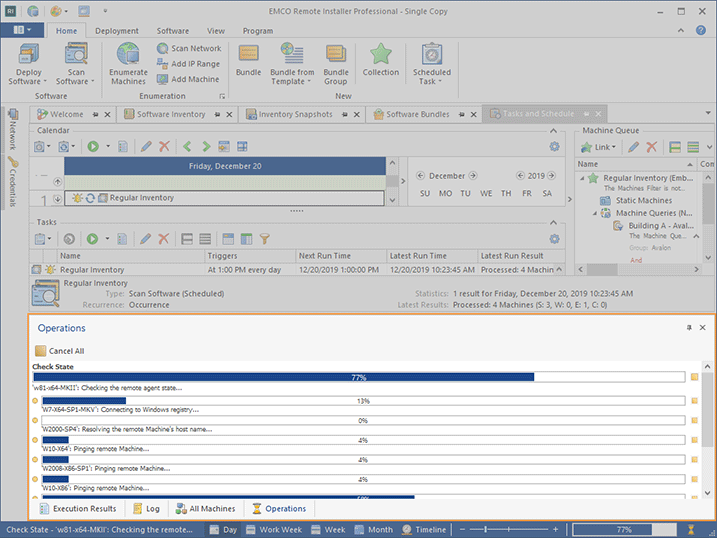Open the Credentials sidebar panel
The width and height of the screenshot is (717, 538).
(x=12, y=182)
